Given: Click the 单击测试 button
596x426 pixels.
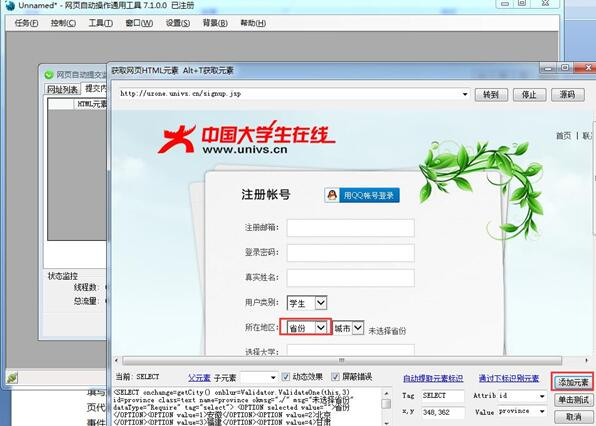Looking at the screenshot, I should pos(573,399).
